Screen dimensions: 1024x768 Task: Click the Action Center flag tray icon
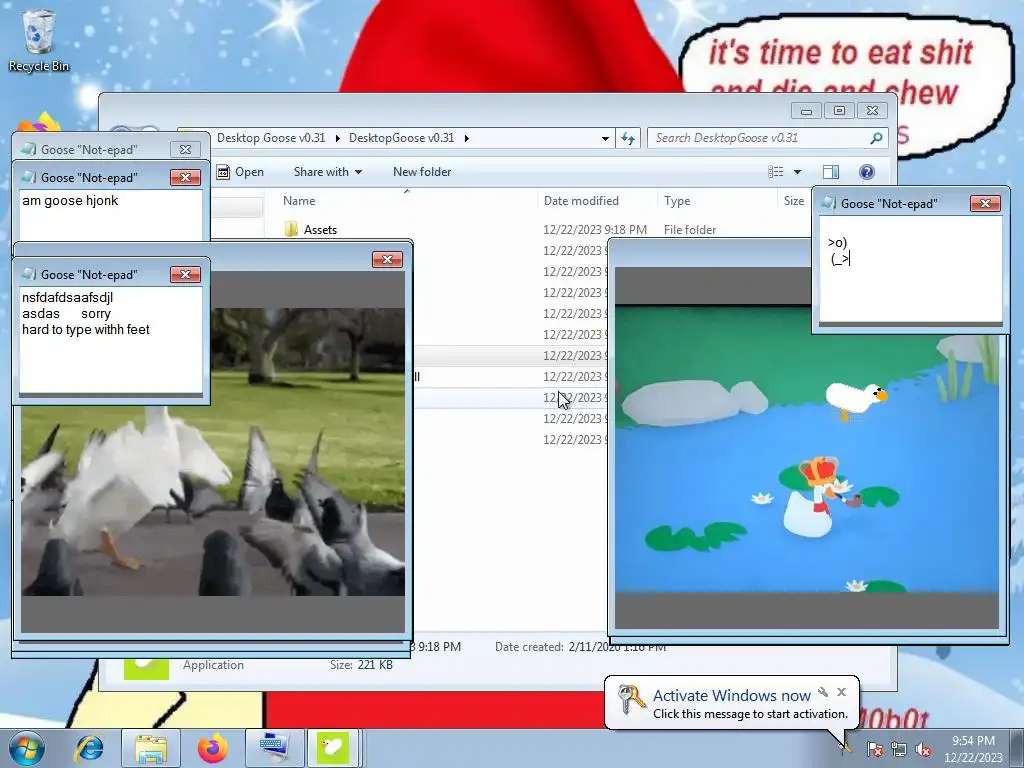(x=874, y=750)
